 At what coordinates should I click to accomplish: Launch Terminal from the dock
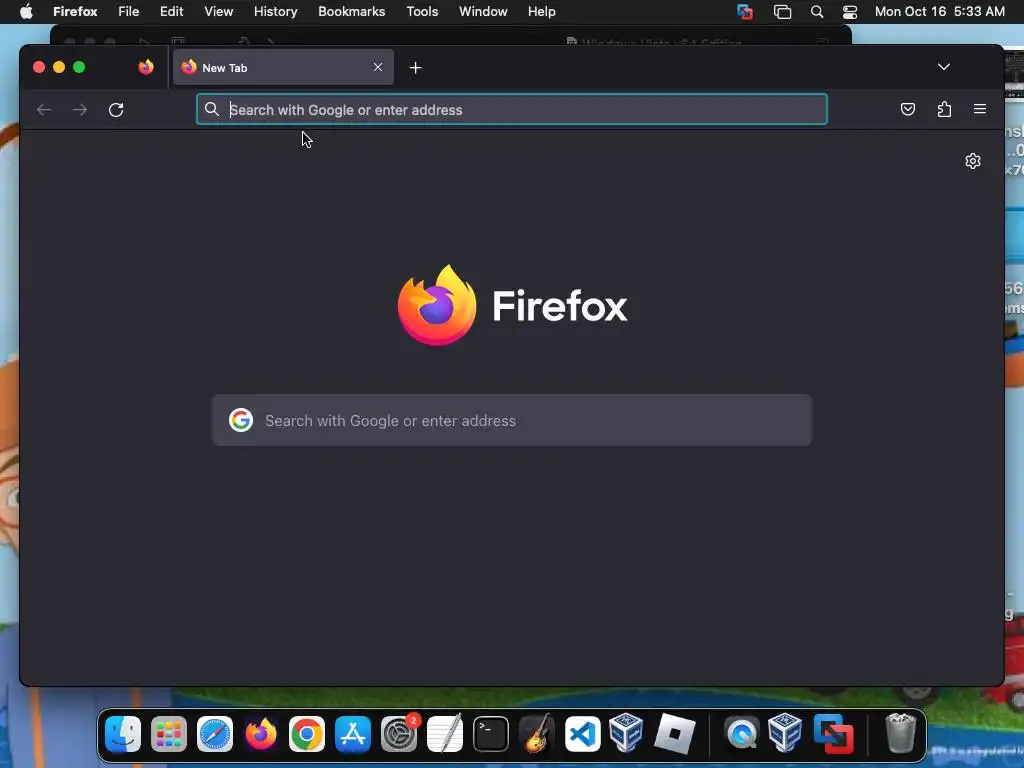(490, 734)
